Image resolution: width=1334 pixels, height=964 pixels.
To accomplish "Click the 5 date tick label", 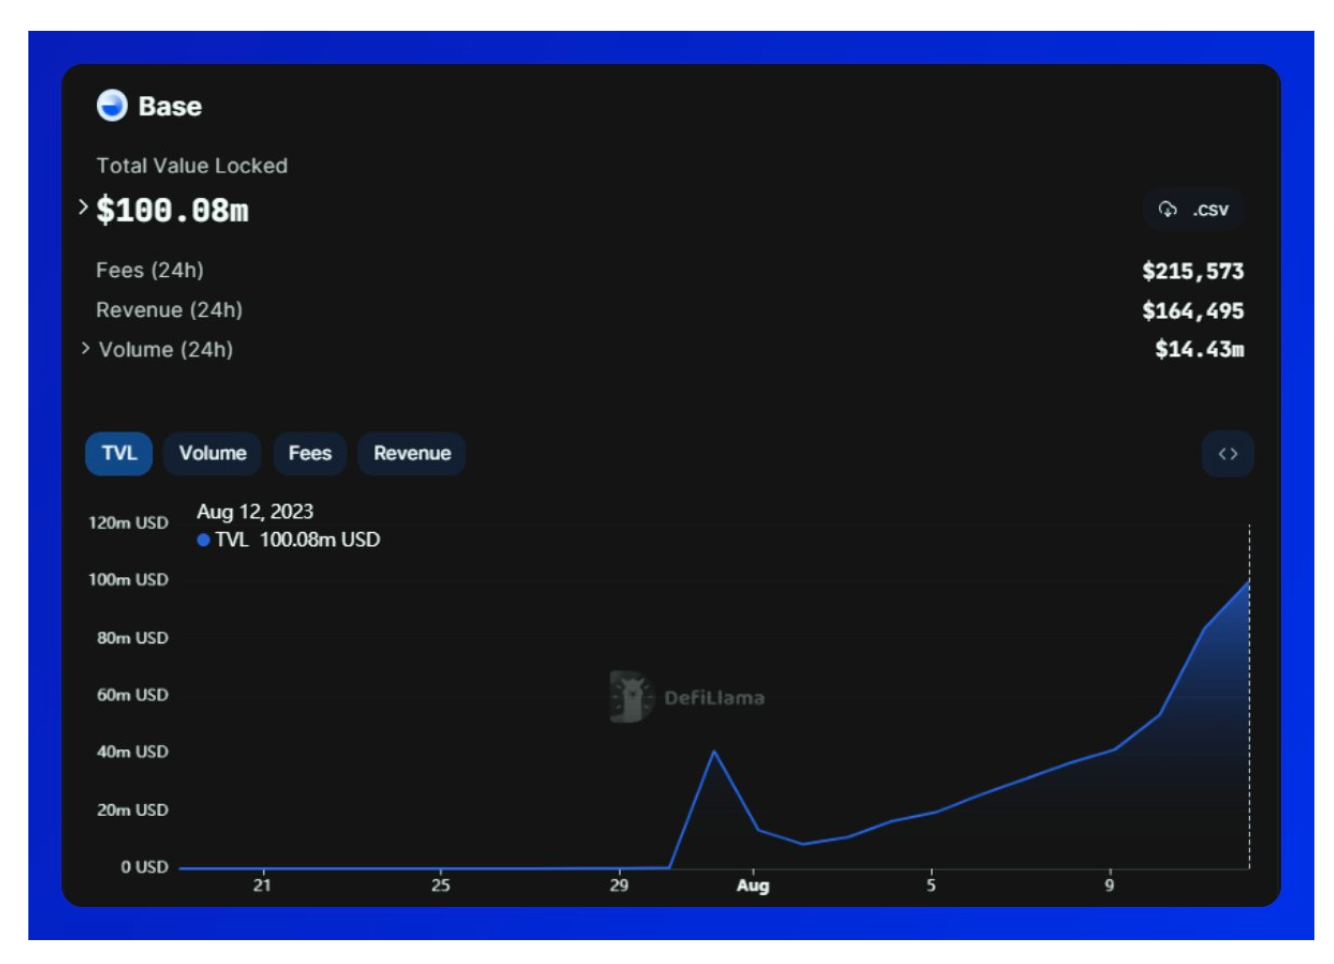I will point(931,885).
